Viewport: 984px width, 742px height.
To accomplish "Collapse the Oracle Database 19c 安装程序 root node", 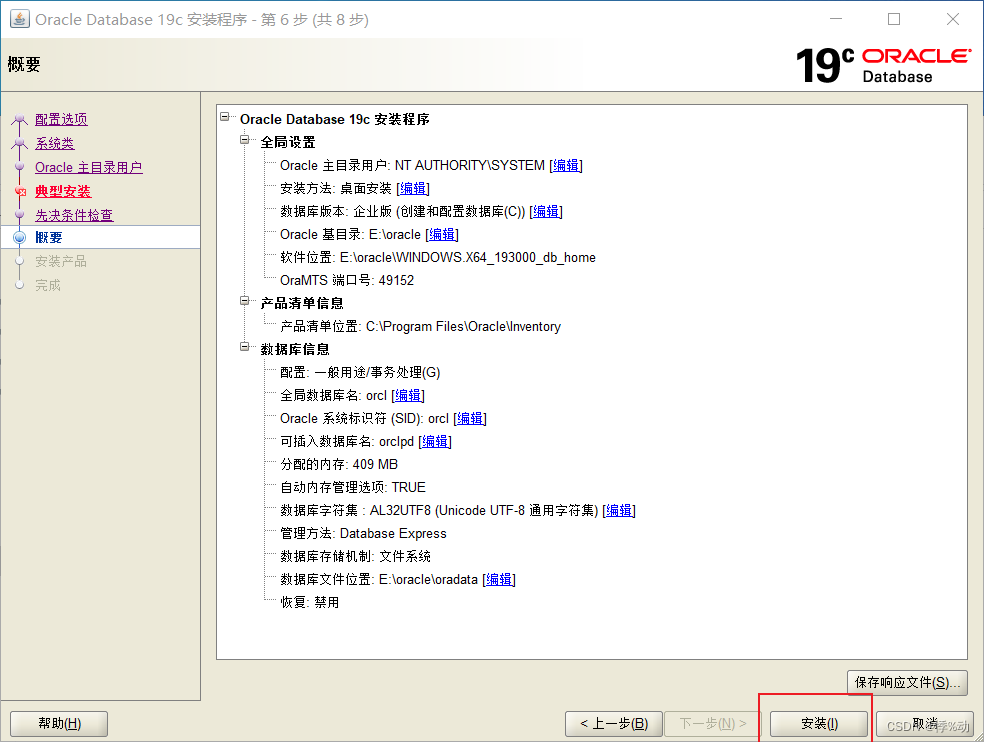I will [225, 117].
